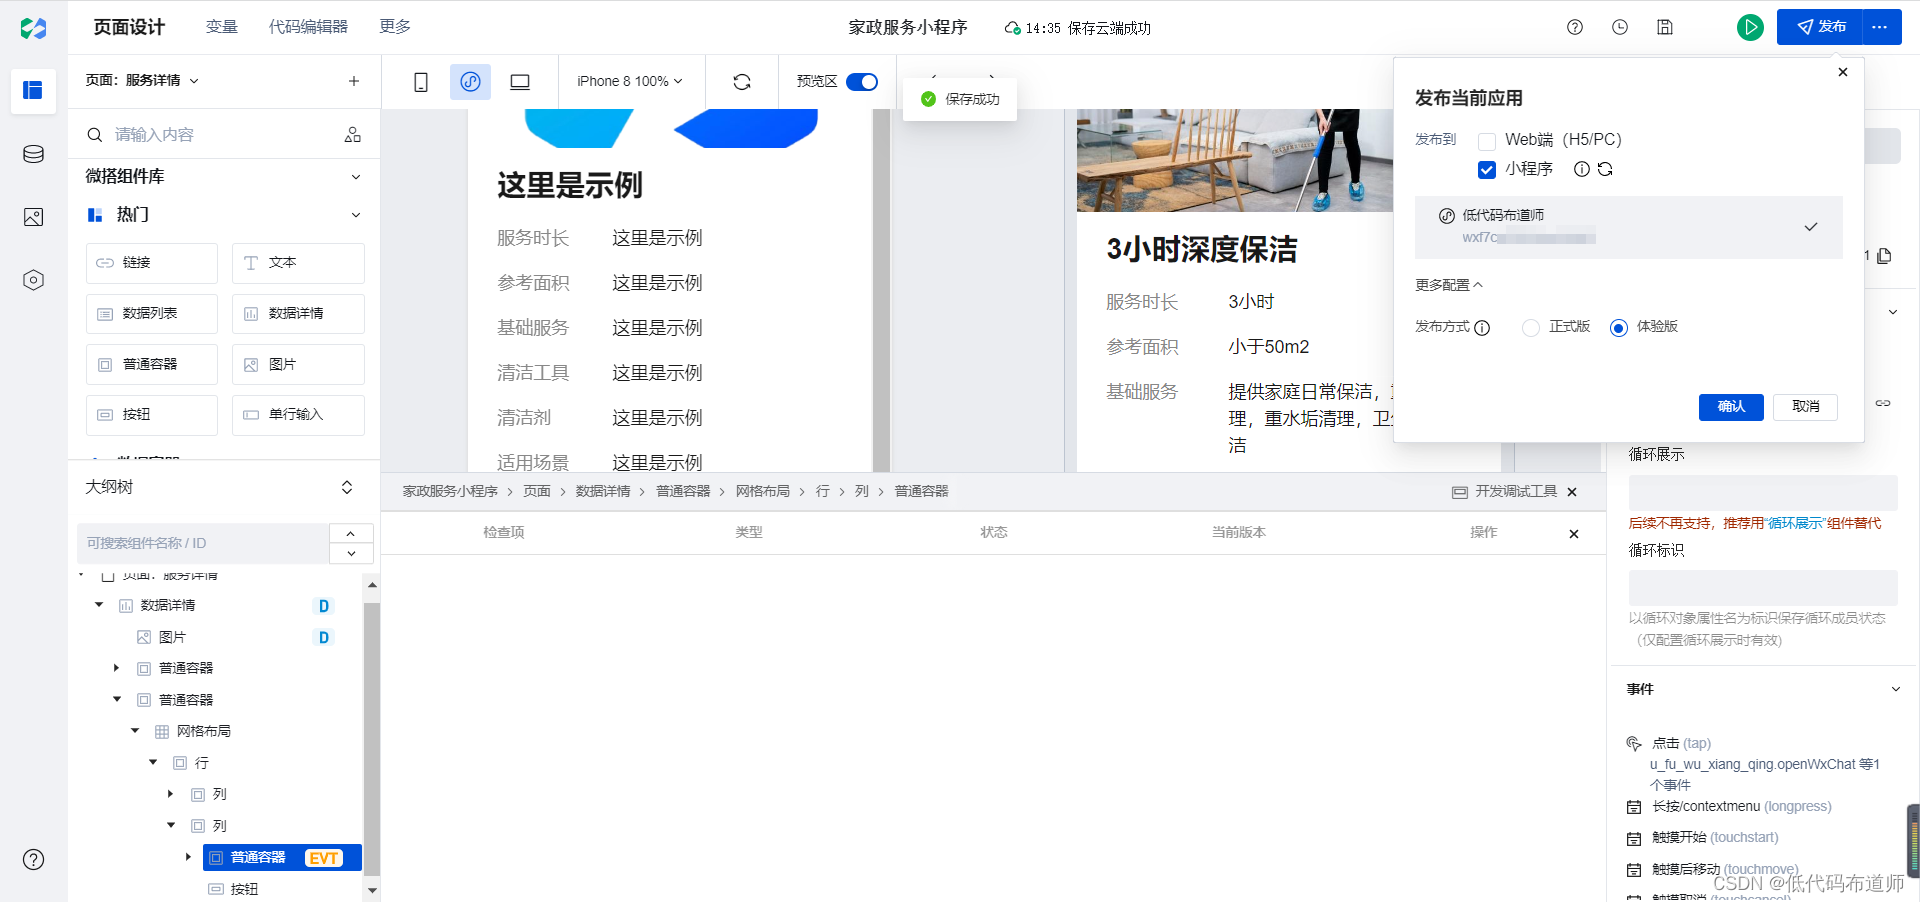Viewport: 1920px width, 902px height.
Task: Open the 代码编辑器 tab
Action: tap(308, 27)
